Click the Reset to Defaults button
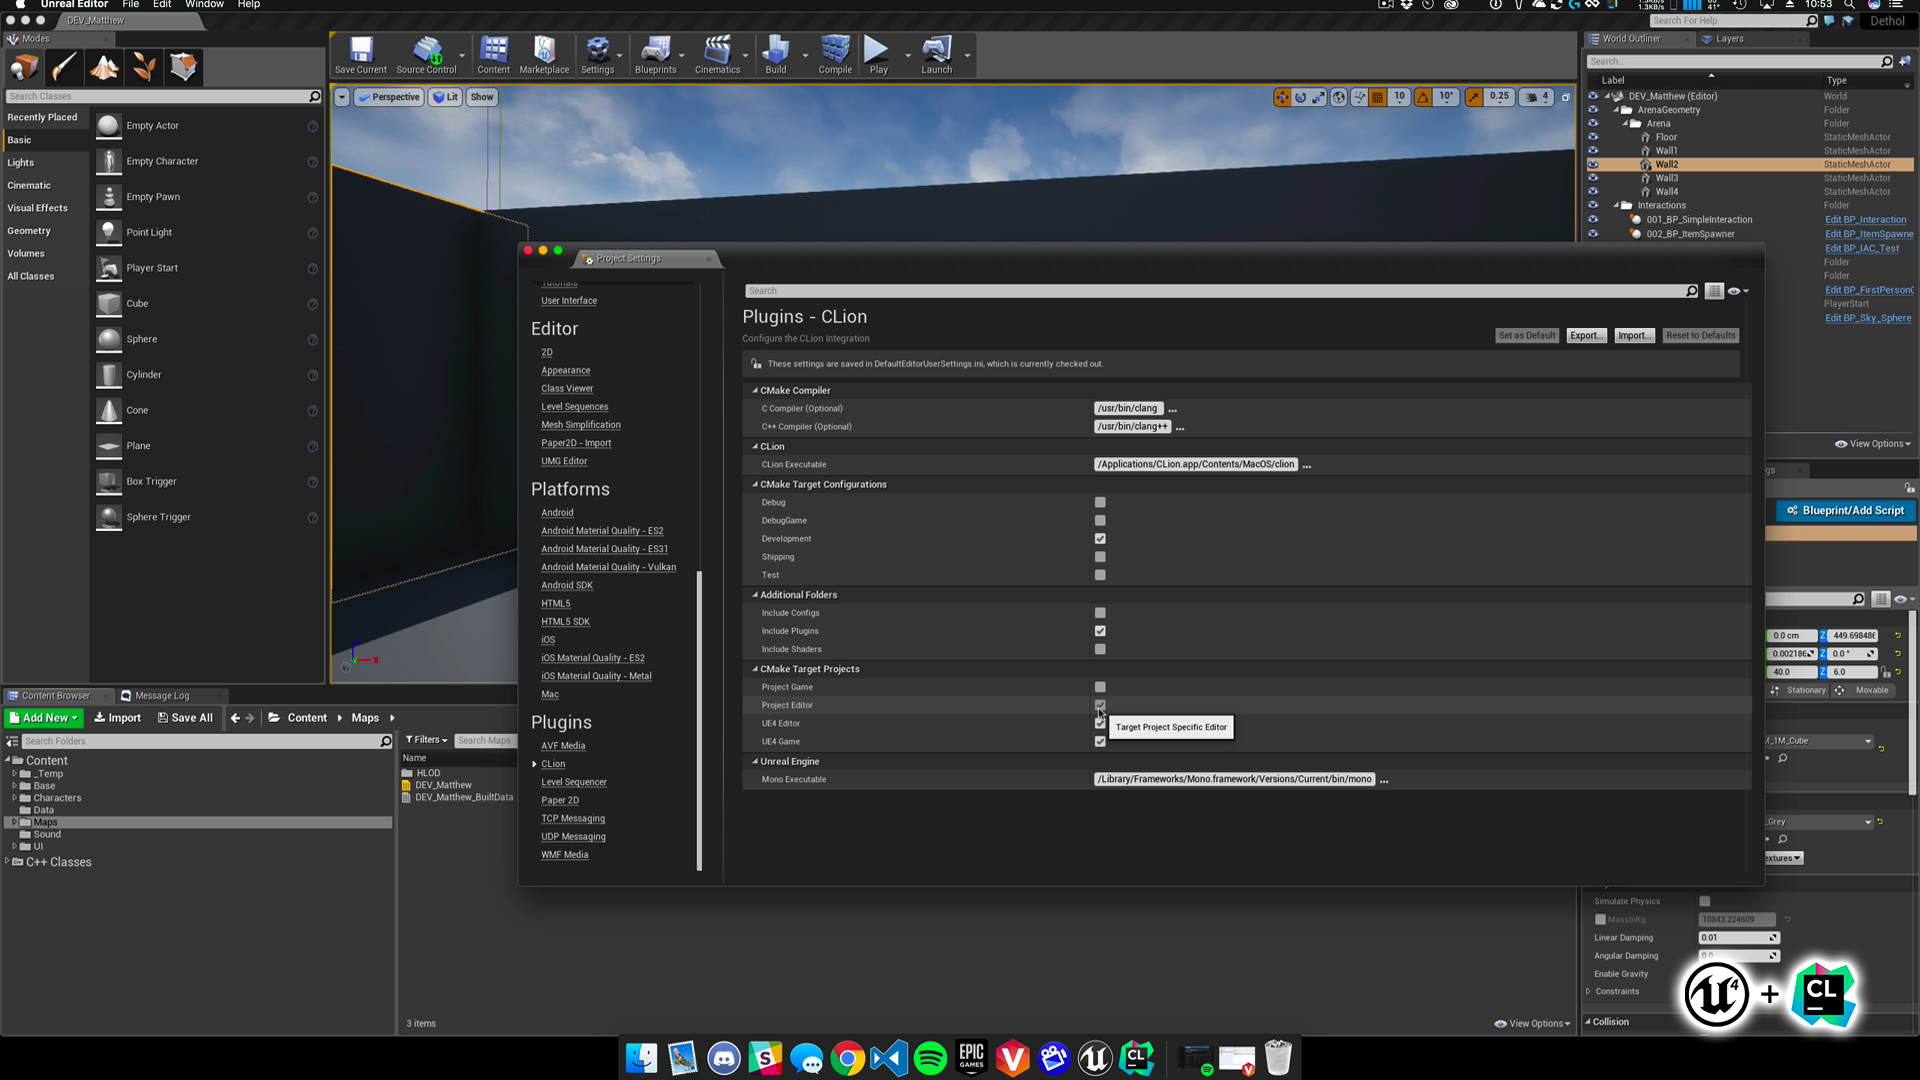The image size is (1920, 1080). click(1700, 336)
